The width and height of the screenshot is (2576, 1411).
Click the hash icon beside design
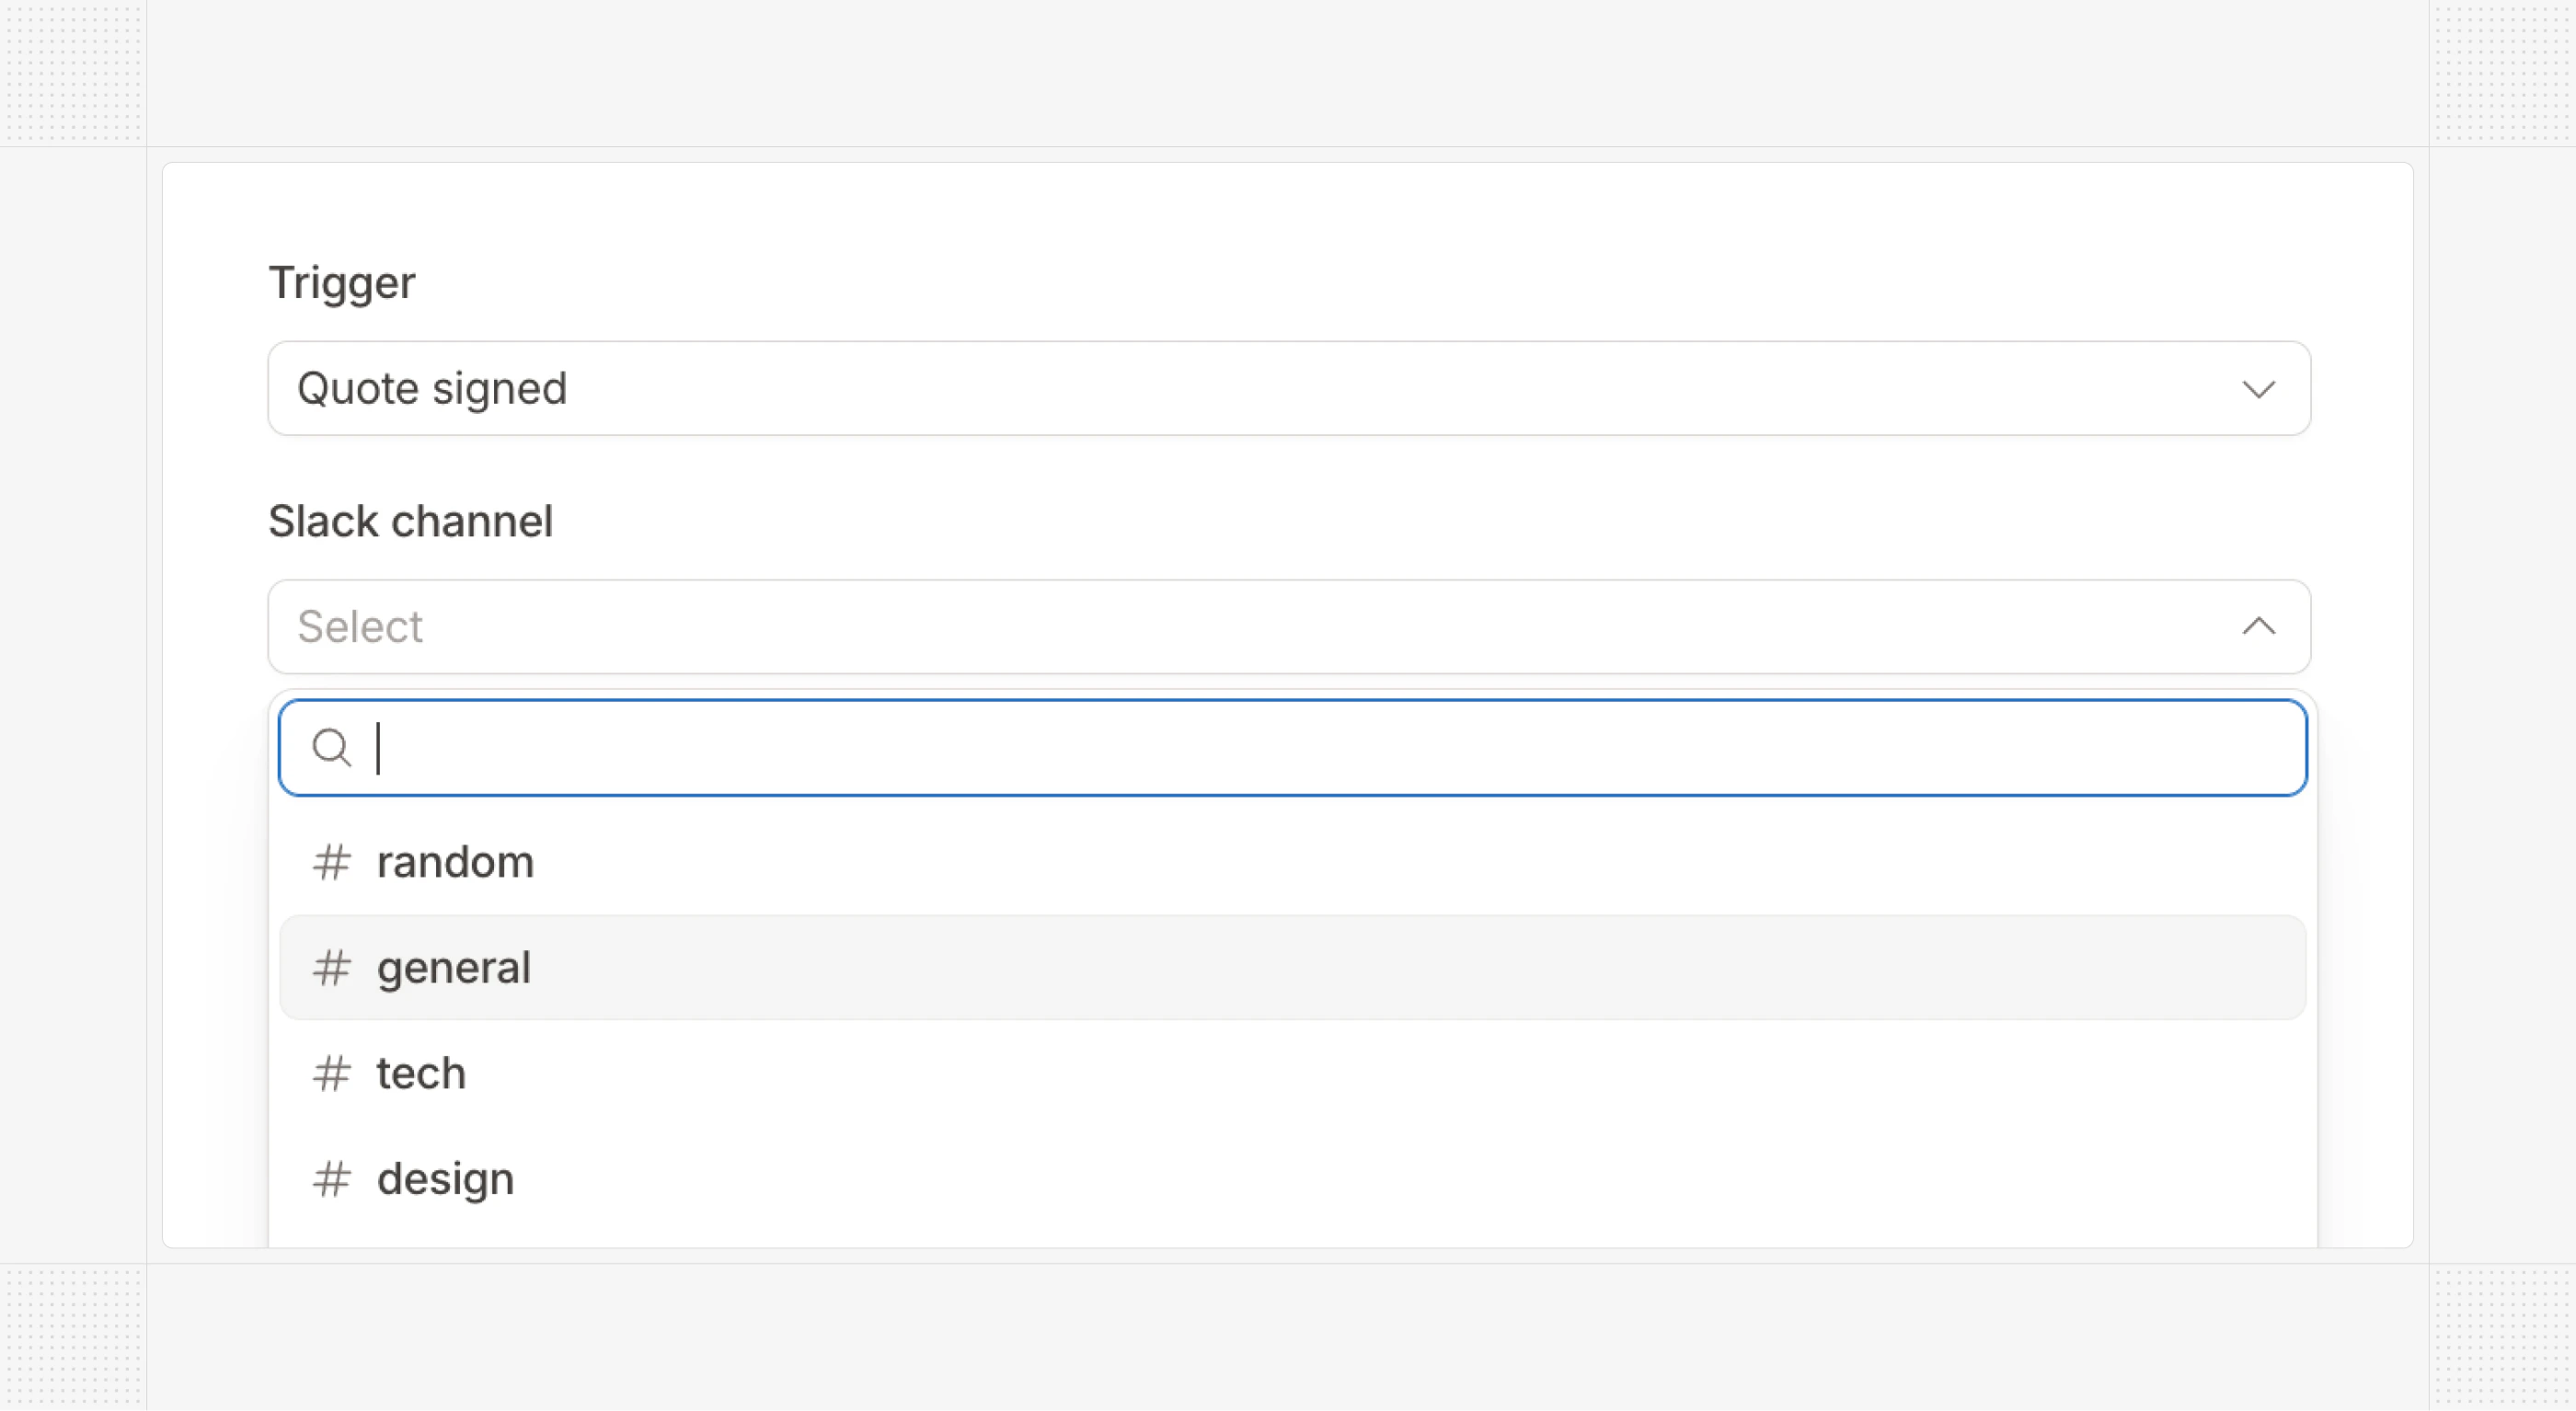(331, 1179)
